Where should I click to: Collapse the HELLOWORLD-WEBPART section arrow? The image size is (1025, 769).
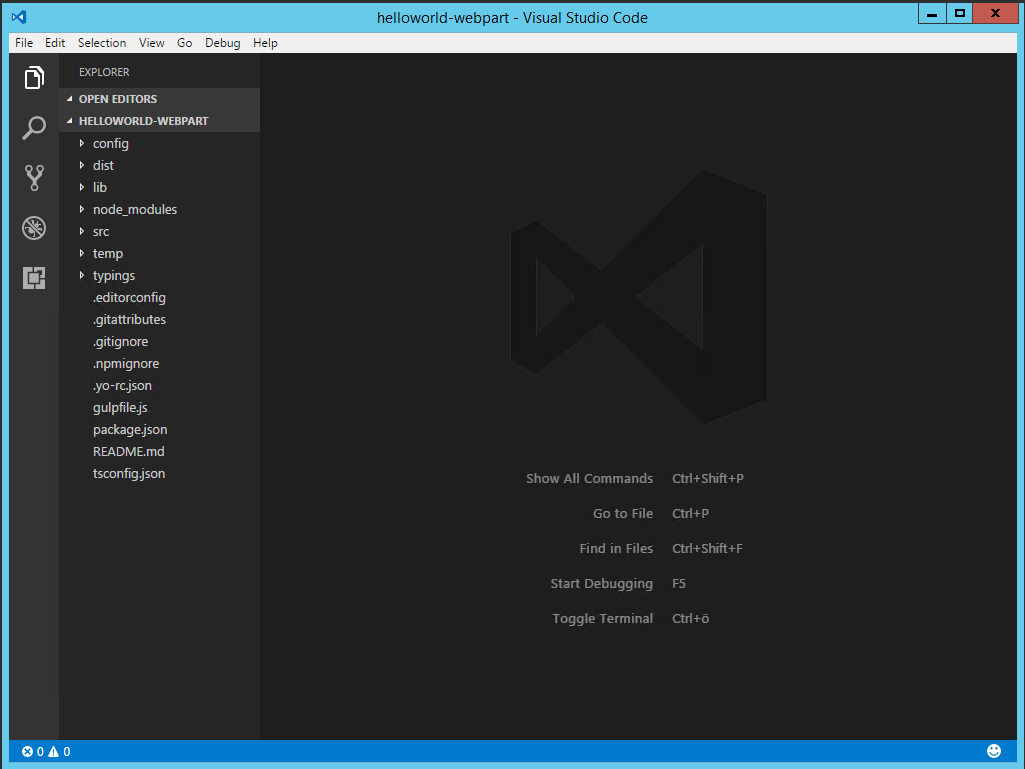pyautogui.click(x=70, y=121)
